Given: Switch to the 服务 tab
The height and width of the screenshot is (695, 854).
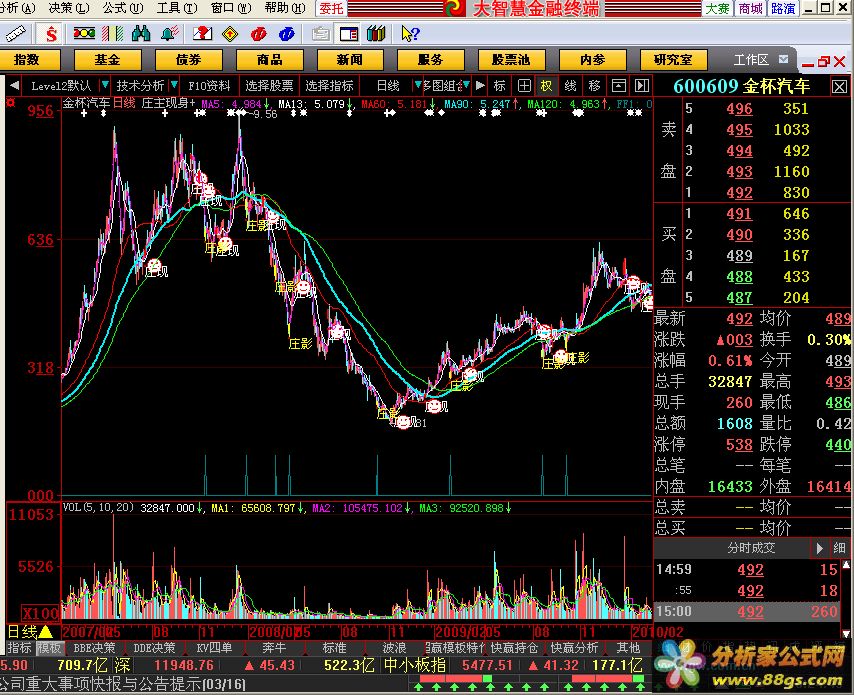Looking at the screenshot, I should pyautogui.click(x=431, y=59).
